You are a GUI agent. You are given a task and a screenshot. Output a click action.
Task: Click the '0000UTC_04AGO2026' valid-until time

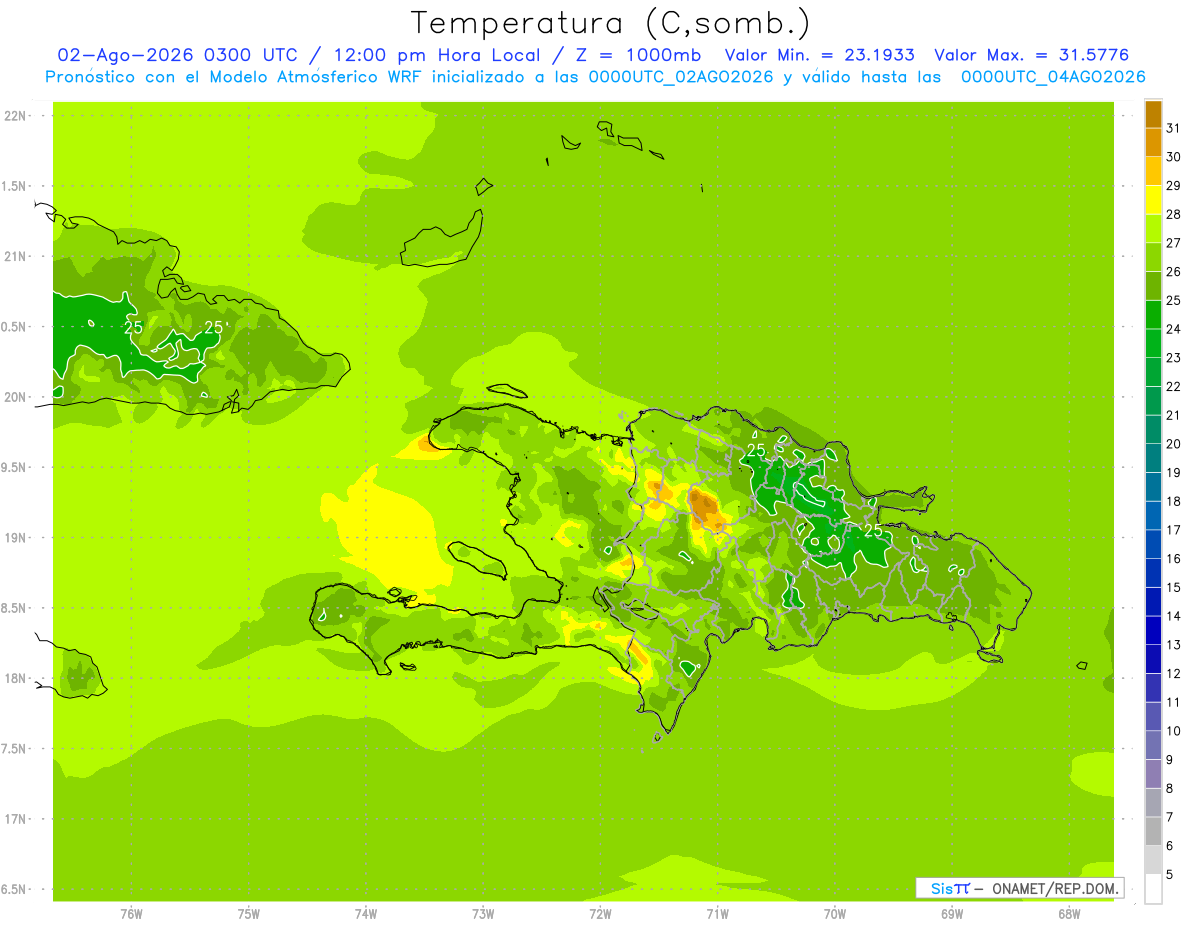(x=1053, y=77)
